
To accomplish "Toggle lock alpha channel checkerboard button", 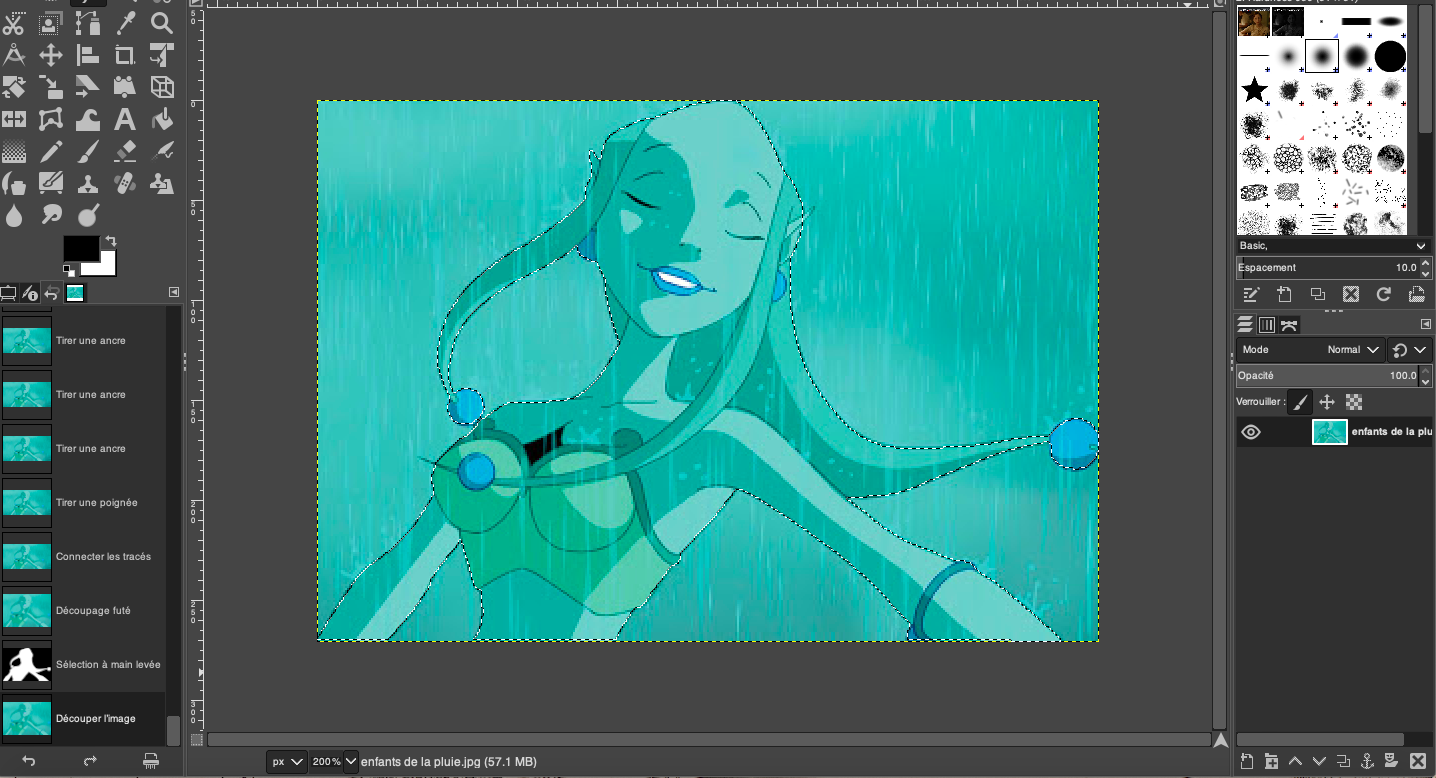I will point(1354,402).
